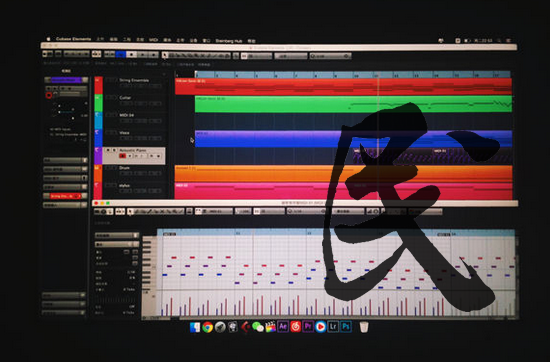Open WeChat from the dock
Screen dimensions: 550x362
pos(258,327)
